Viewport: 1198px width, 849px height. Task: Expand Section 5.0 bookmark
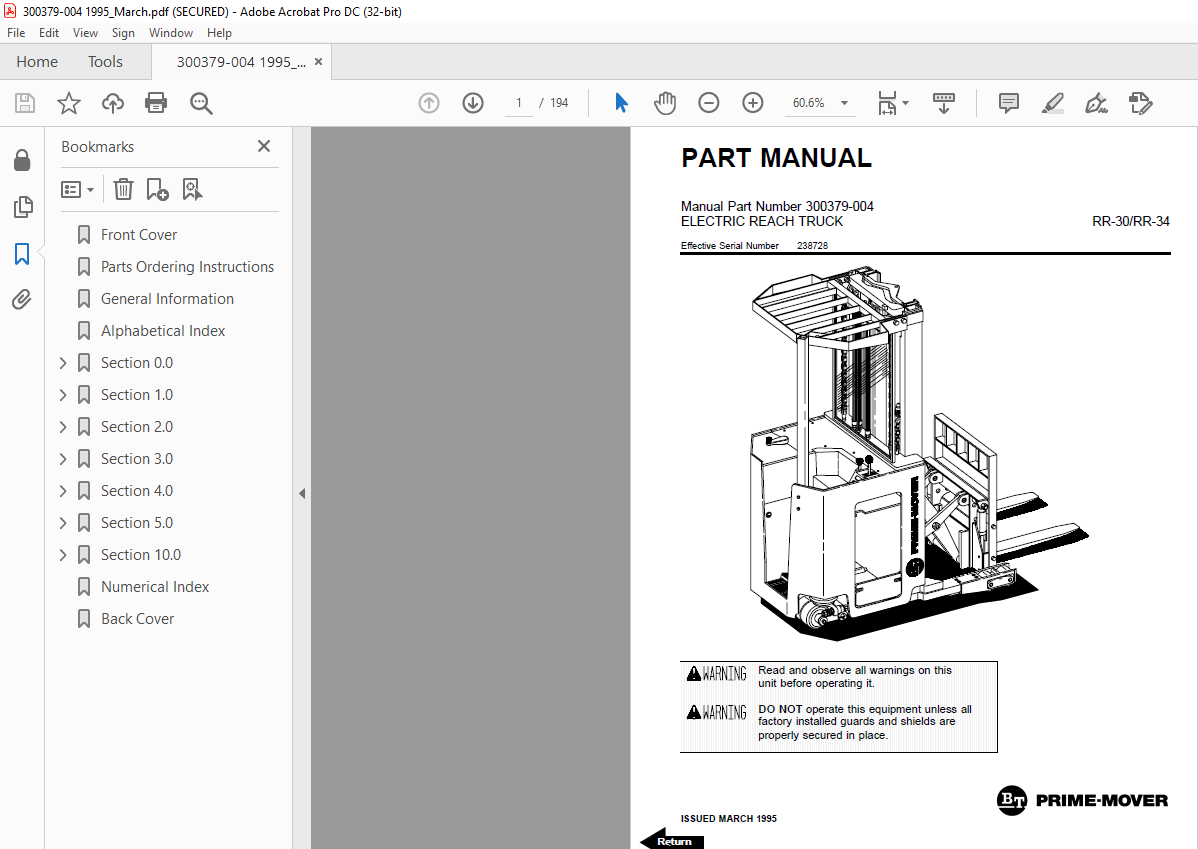point(63,523)
